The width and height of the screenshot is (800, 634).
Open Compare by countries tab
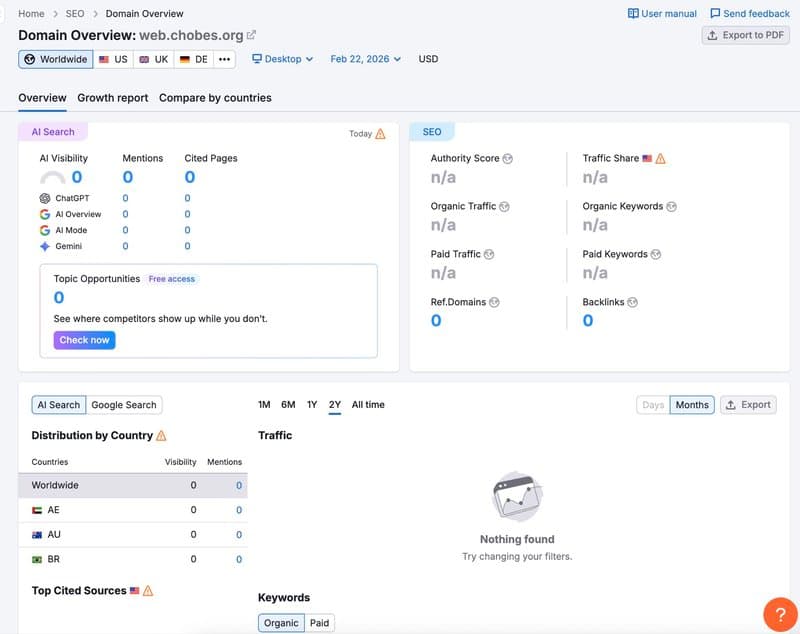coord(215,98)
